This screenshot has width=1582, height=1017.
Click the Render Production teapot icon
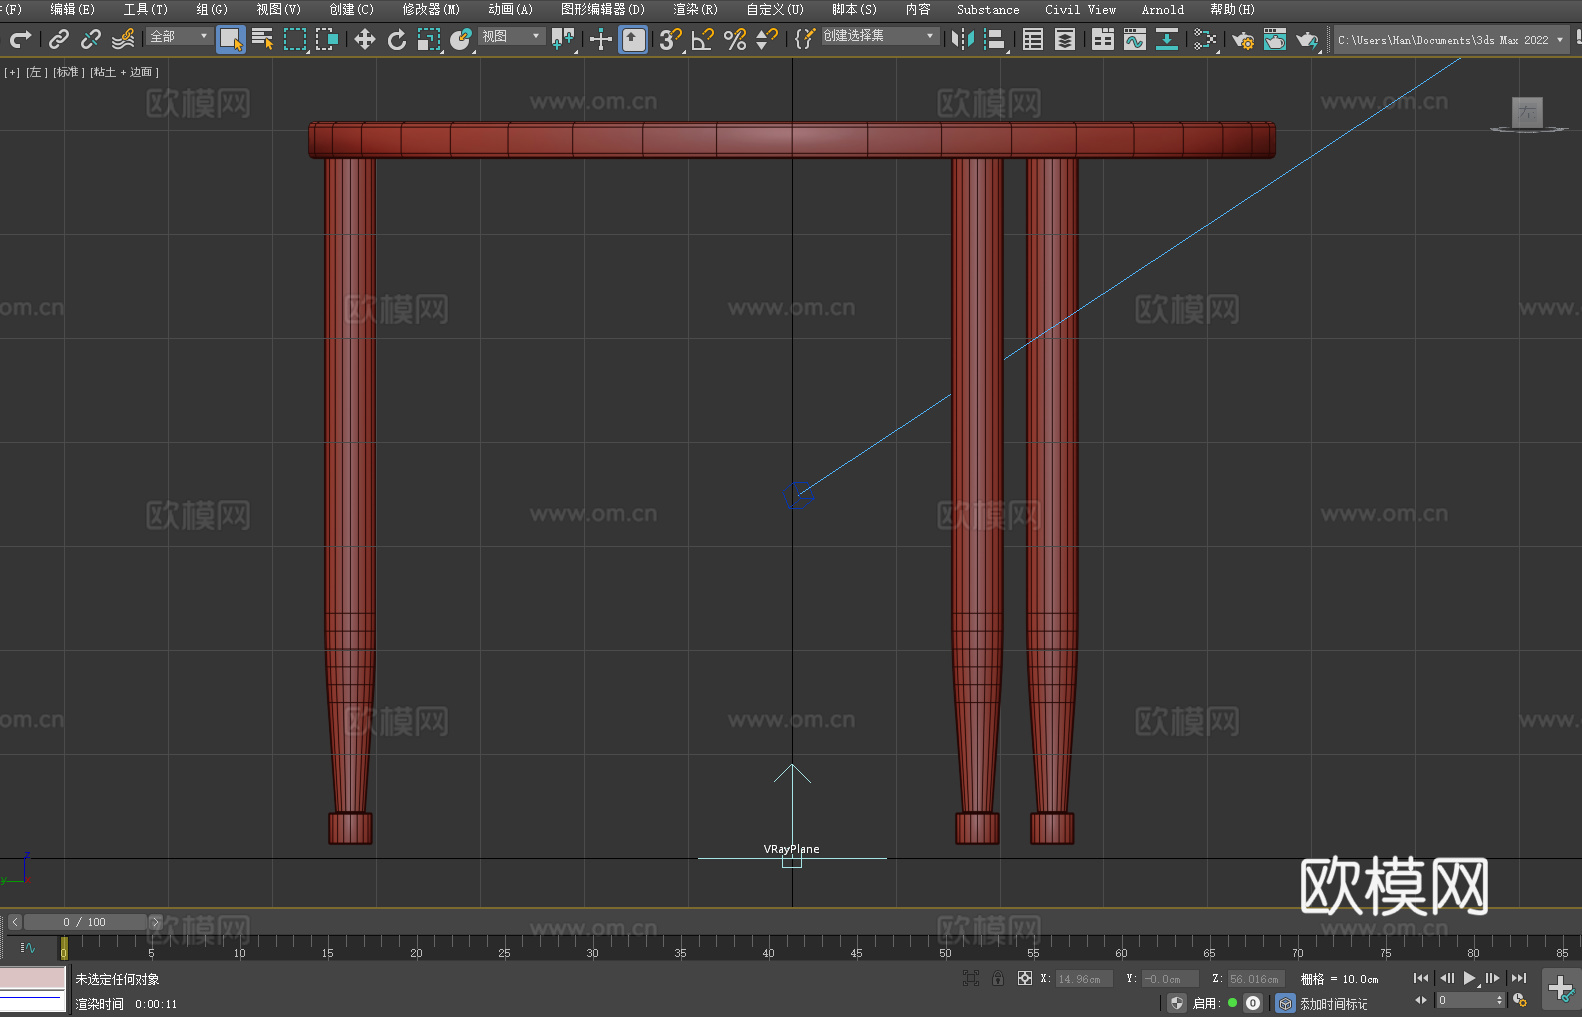(x=1307, y=39)
